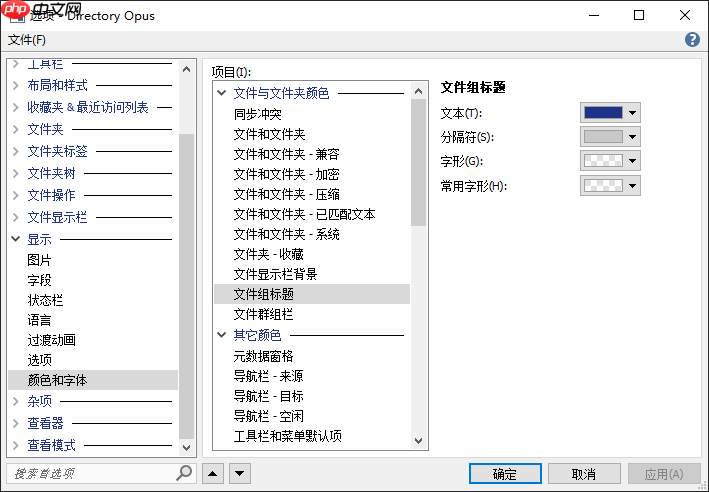Viewport: 709px width, 492px height.
Task: Click category tree scrollbar down arrow
Action: pos(186,447)
